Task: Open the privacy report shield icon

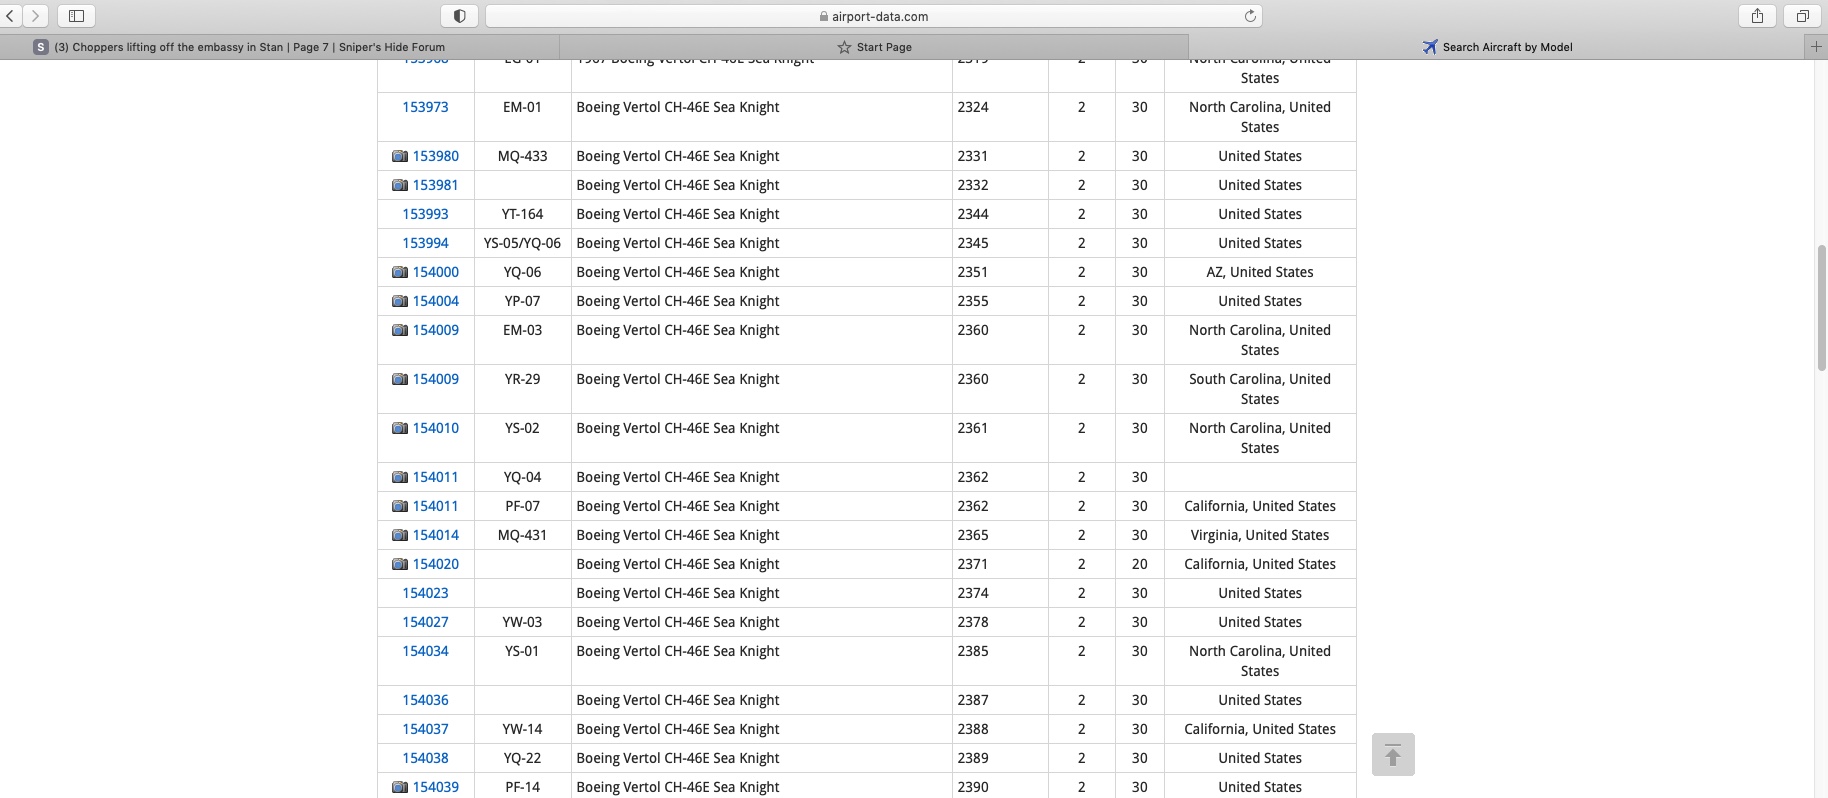Action: click(459, 16)
